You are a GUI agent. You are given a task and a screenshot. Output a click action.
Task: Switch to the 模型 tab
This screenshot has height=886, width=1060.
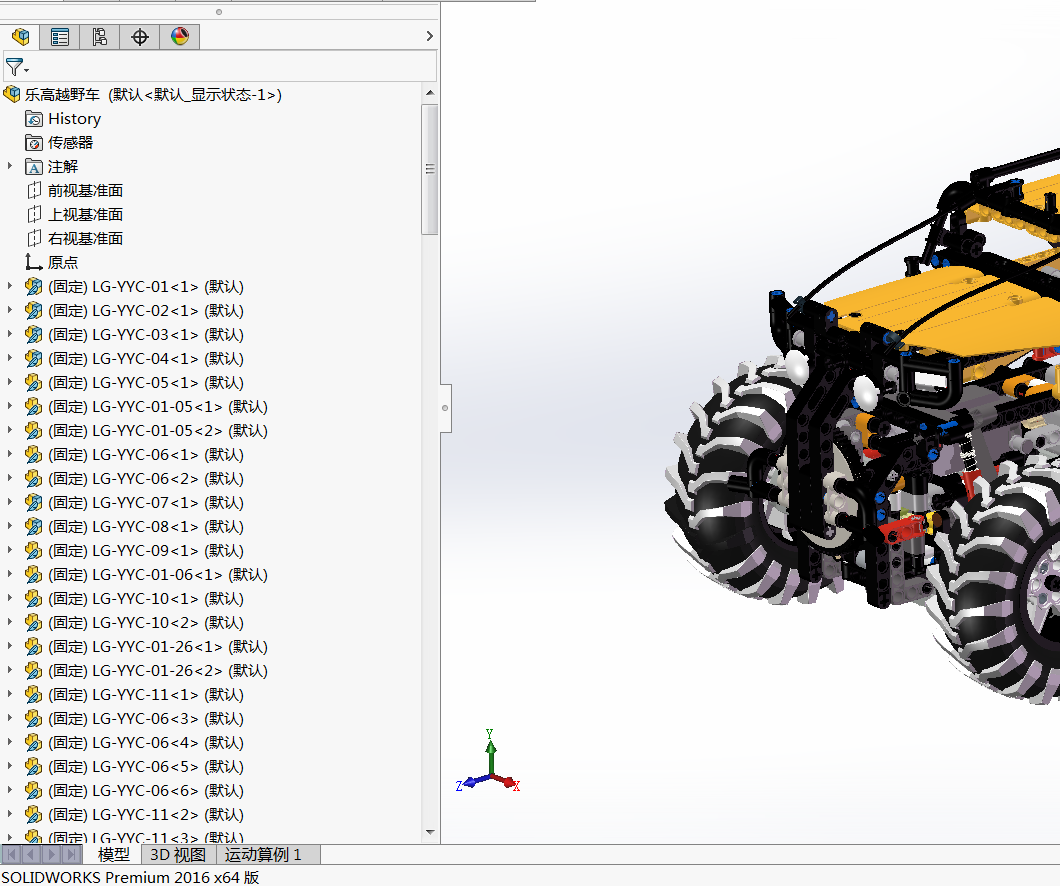[x=113, y=854]
